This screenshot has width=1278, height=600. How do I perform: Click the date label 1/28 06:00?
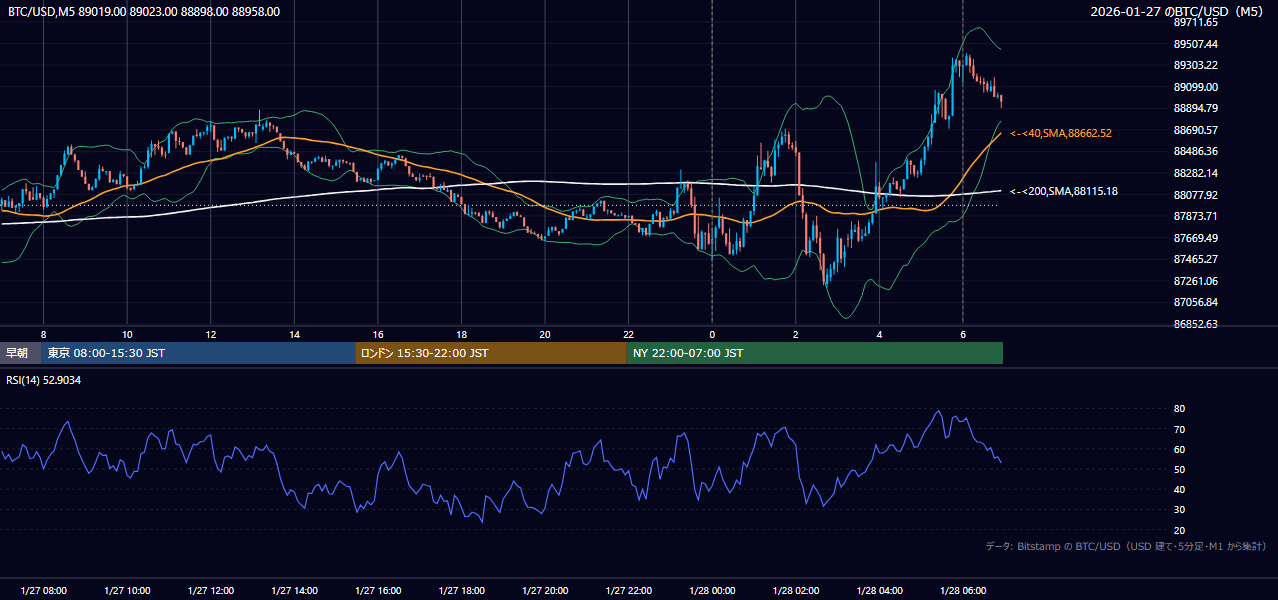pyautogui.click(x=963, y=591)
